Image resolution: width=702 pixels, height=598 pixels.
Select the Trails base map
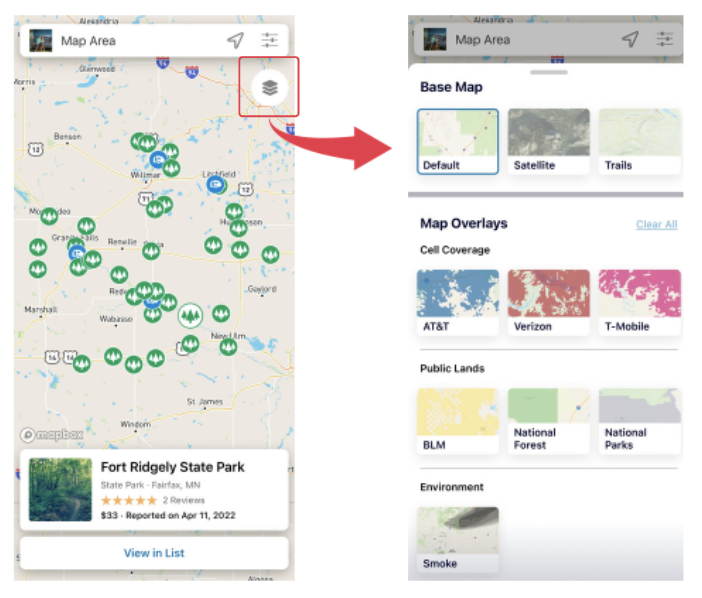tap(640, 141)
